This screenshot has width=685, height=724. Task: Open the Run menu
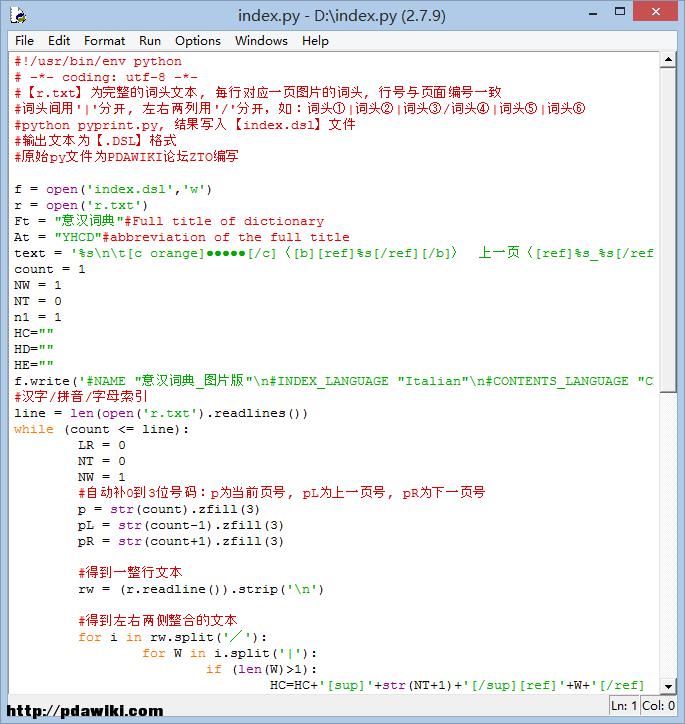[x=150, y=41]
